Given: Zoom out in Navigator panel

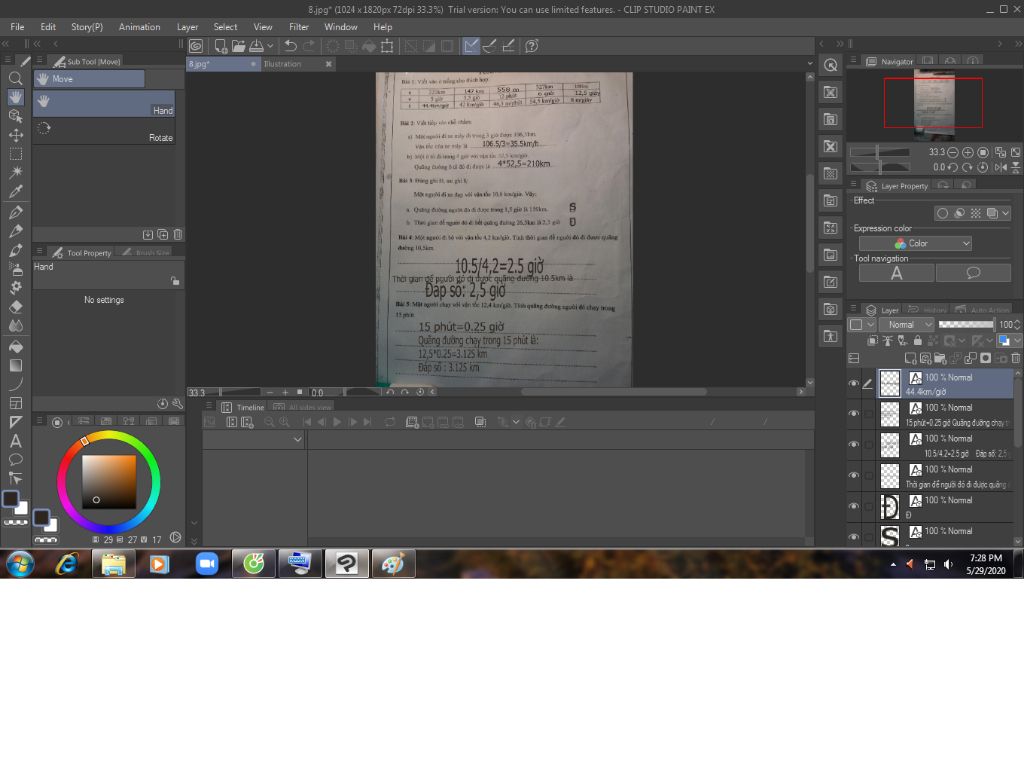Looking at the screenshot, I should click(x=953, y=152).
